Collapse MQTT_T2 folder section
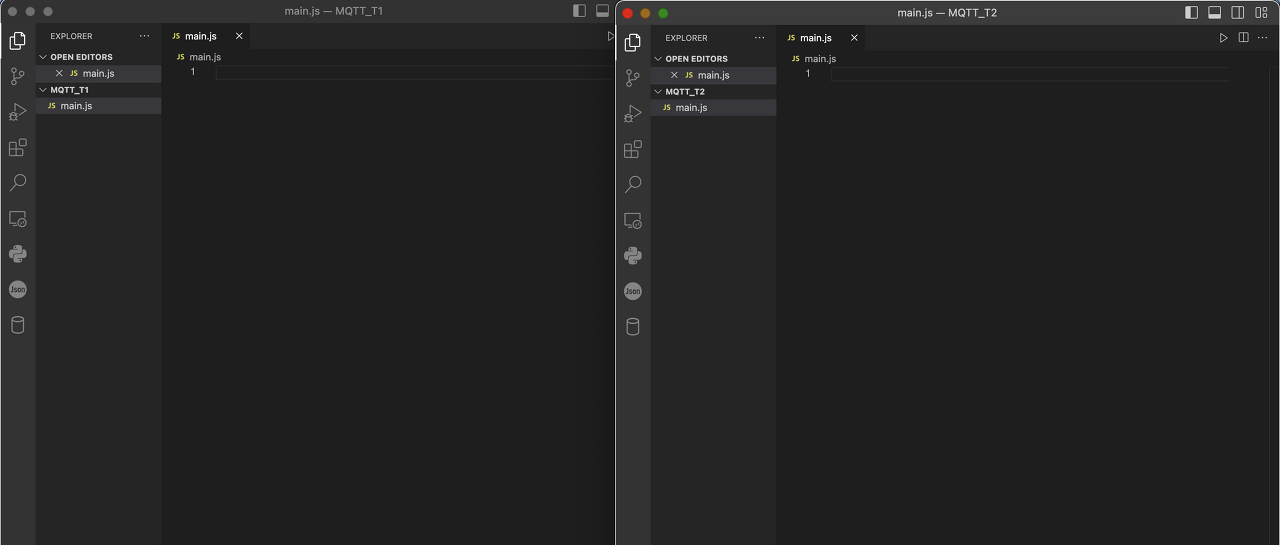Screen dimensions: 1280x545 (713, 91)
